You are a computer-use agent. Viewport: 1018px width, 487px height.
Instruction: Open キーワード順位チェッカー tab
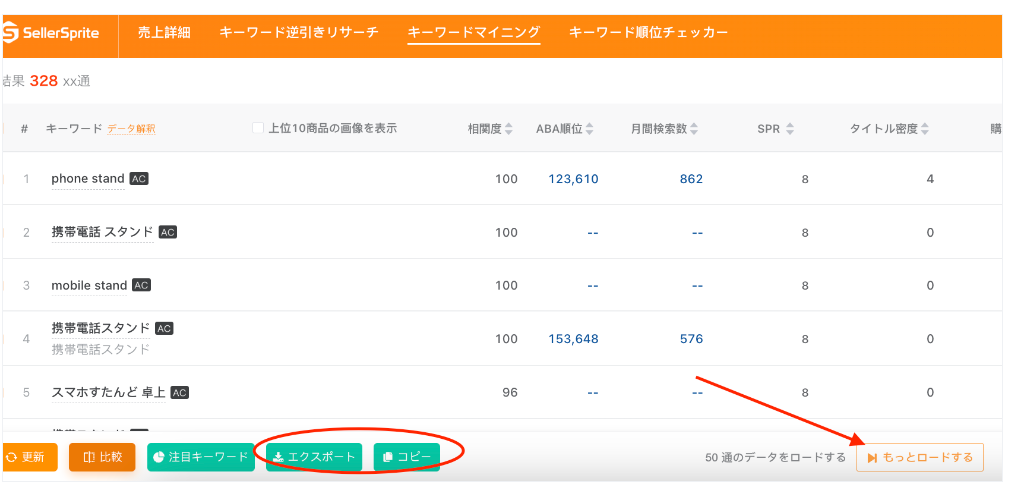coord(648,33)
